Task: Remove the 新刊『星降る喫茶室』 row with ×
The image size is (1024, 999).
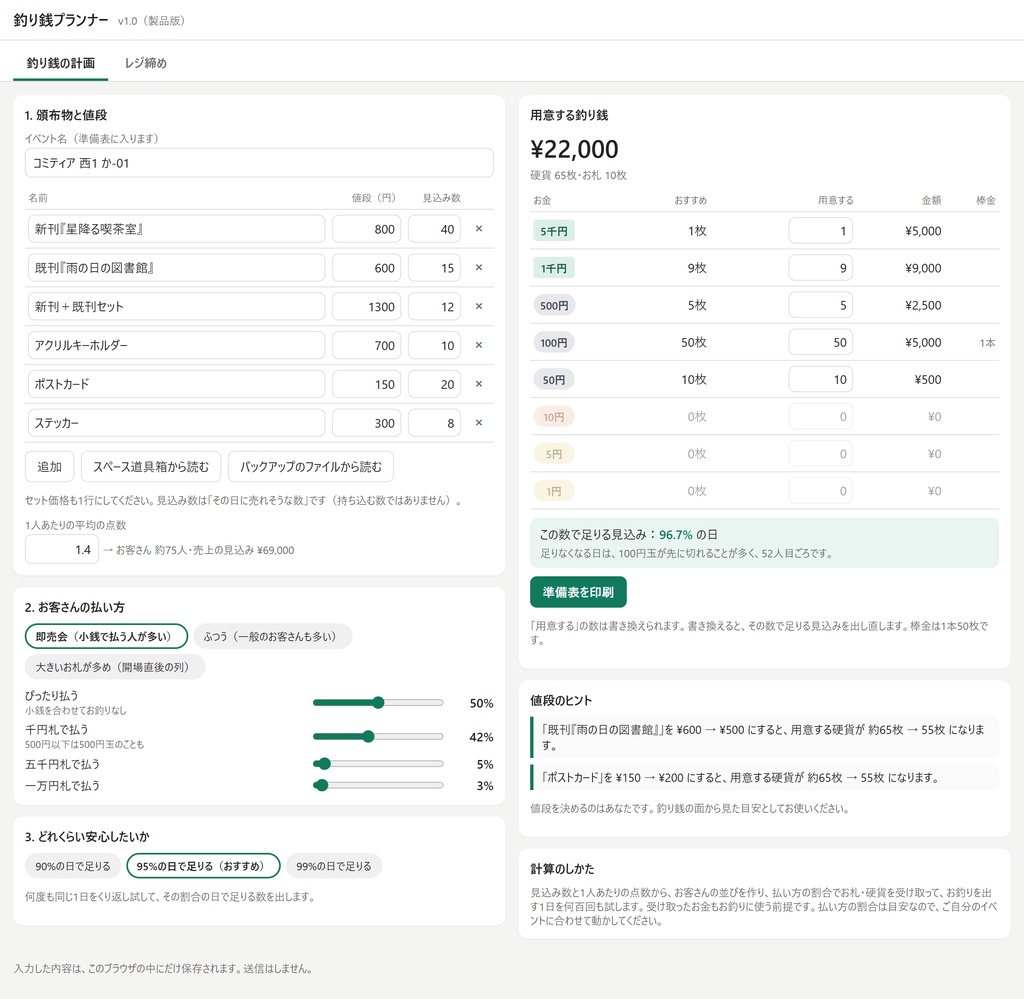Action: (479, 229)
